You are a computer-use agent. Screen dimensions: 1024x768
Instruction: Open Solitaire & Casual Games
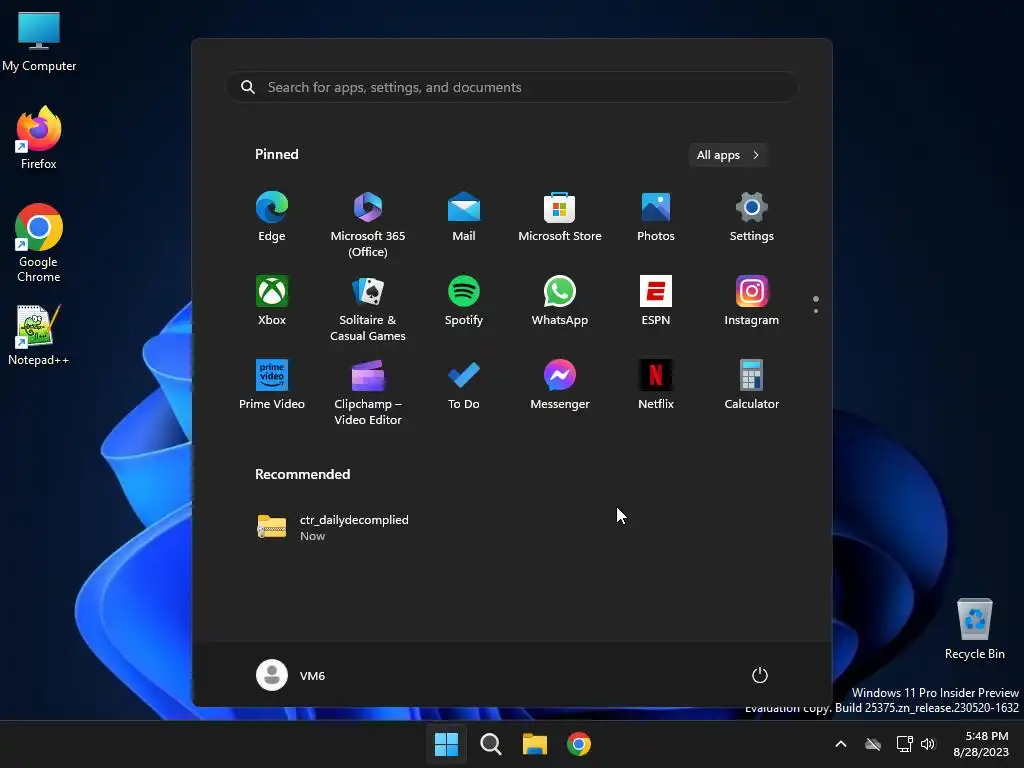click(x=368, y=308)
